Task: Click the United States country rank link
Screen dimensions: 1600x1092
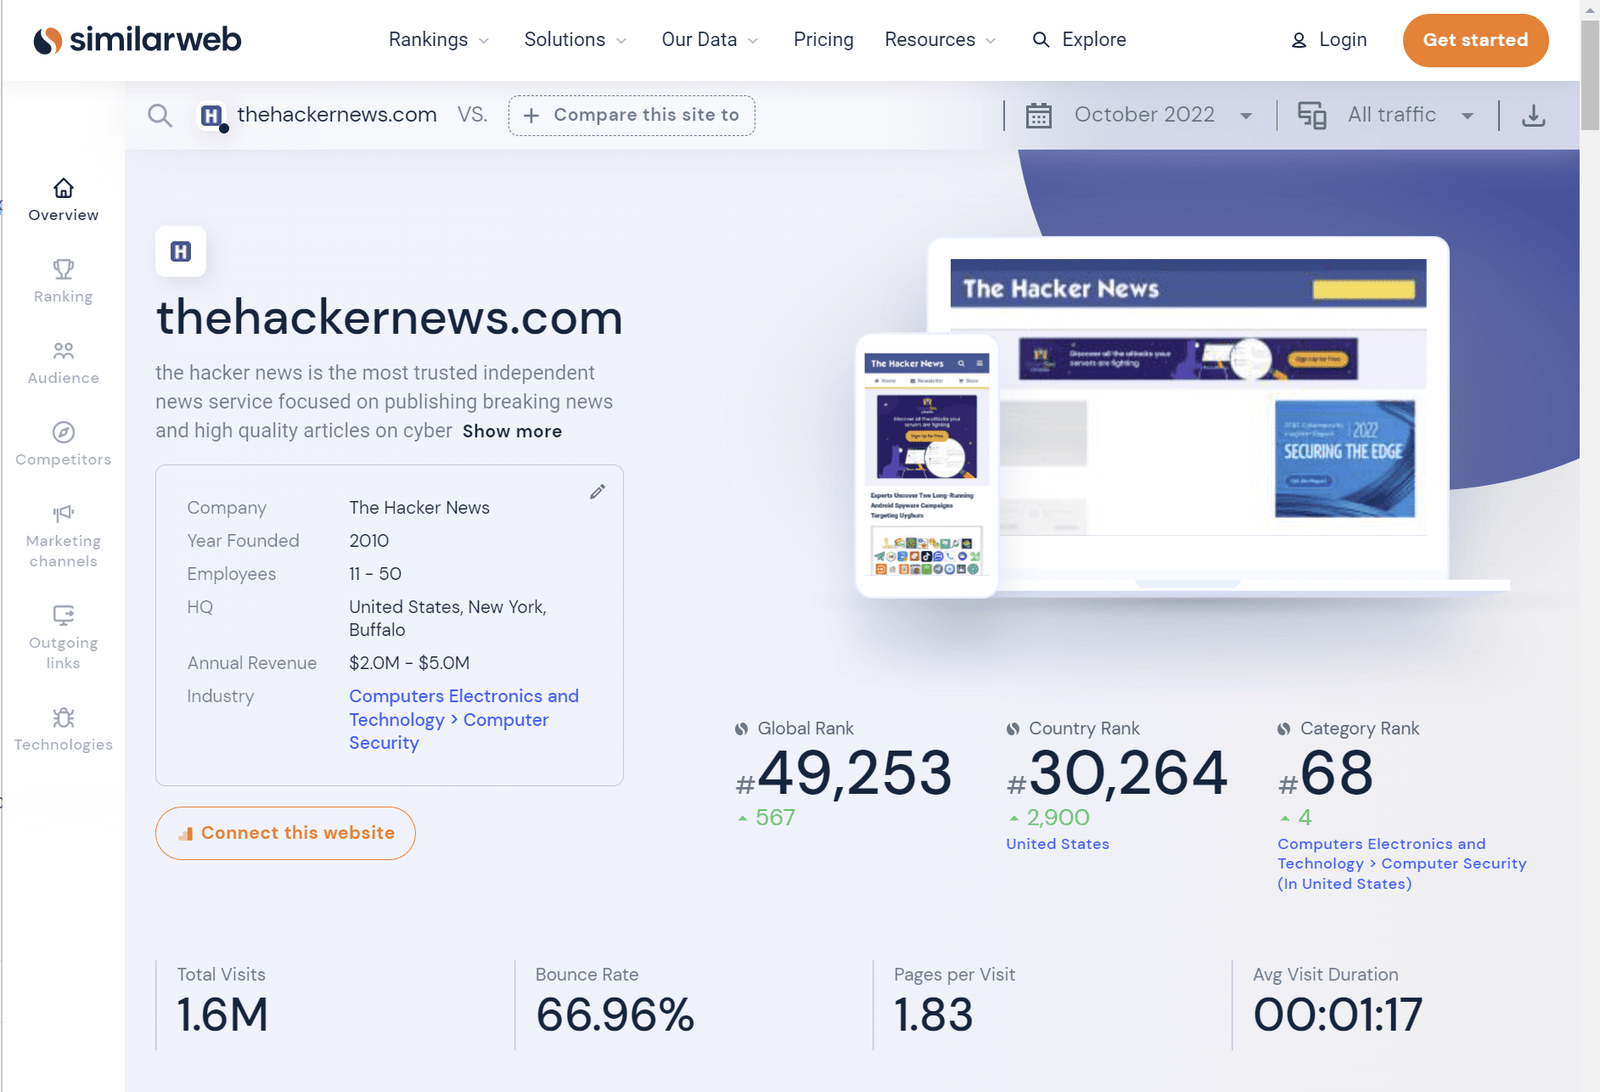Action: coord(1058,844)
